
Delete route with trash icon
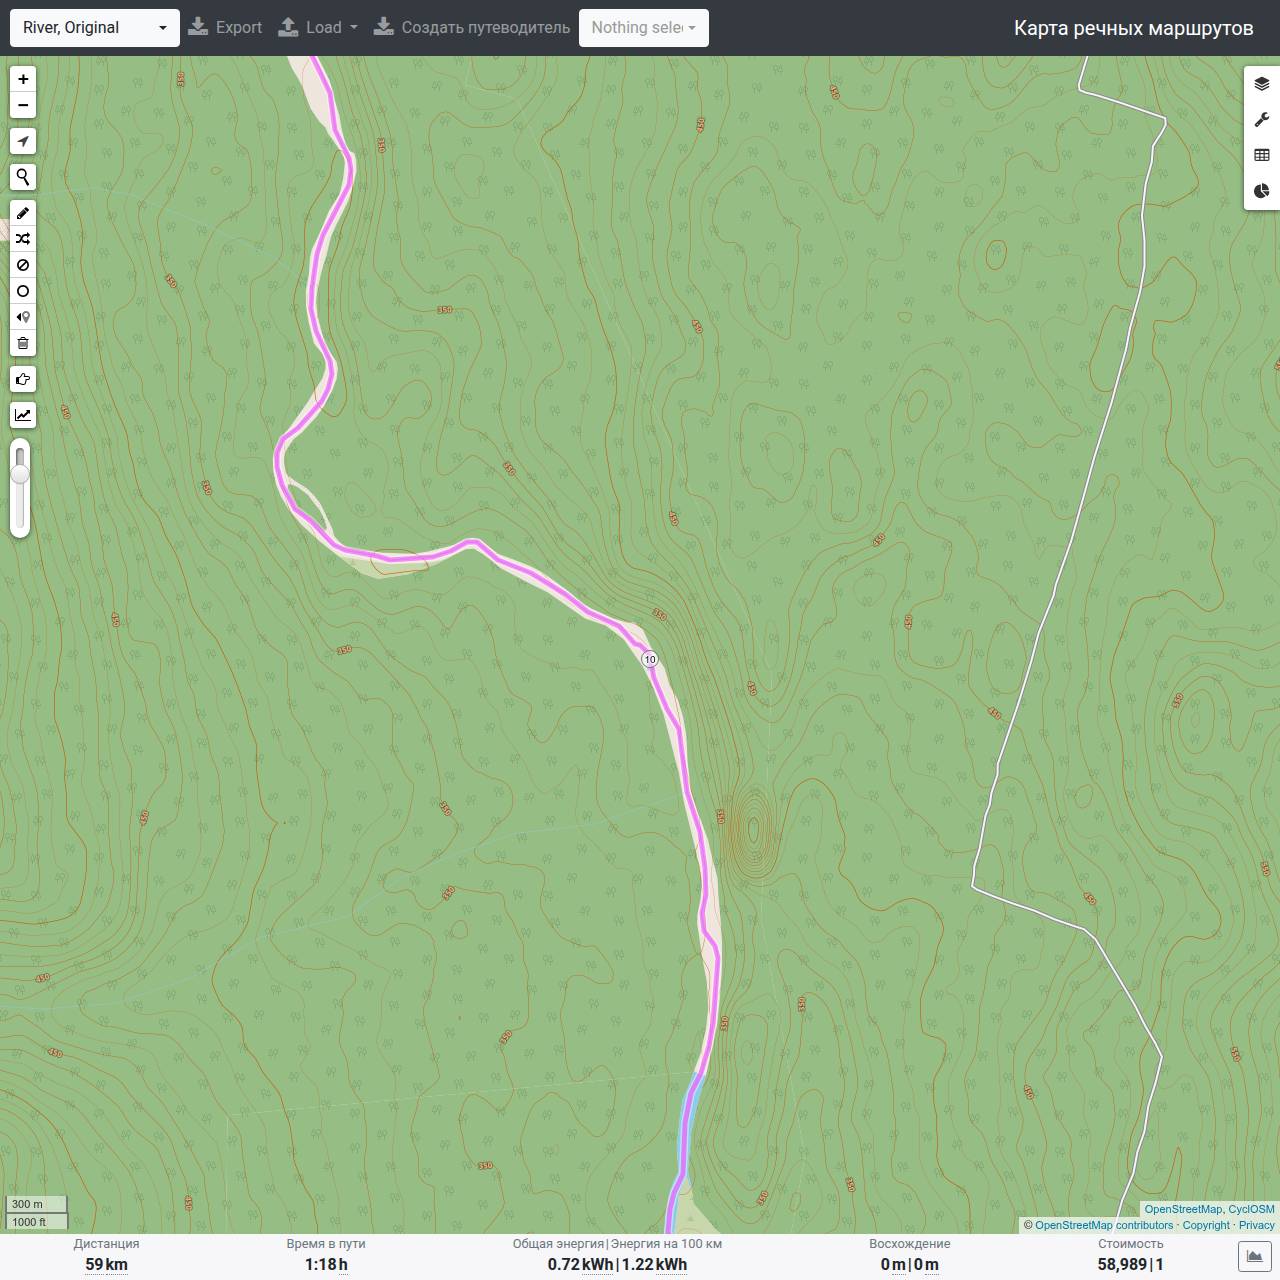[23, 343]
